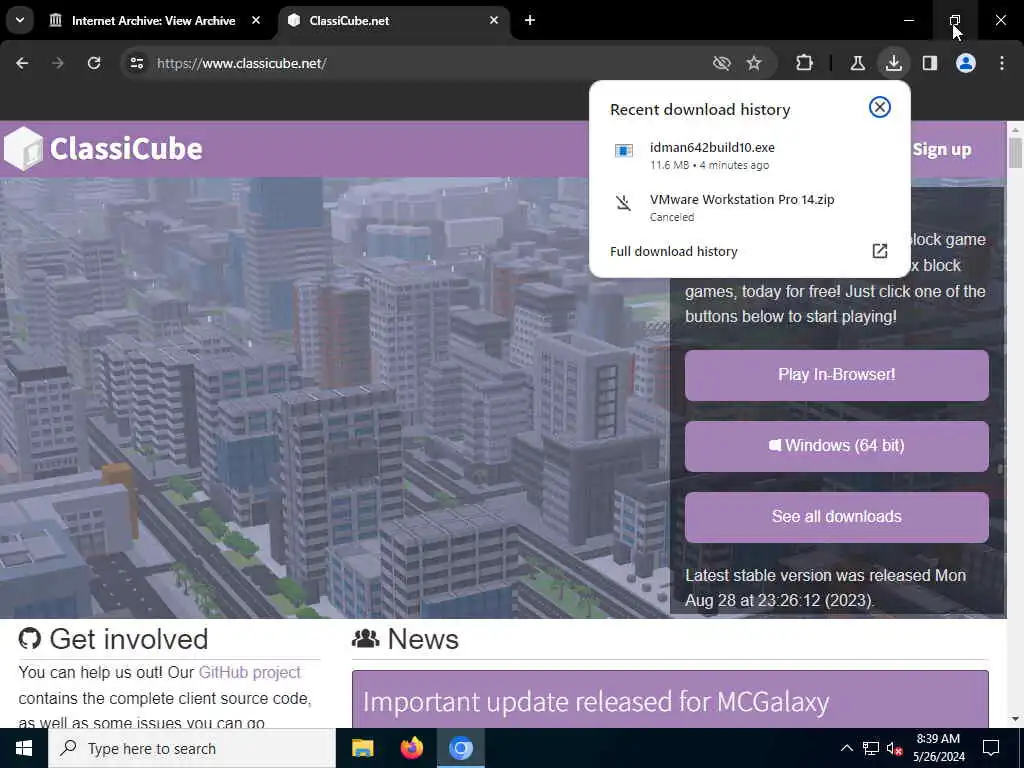
Task: Click the canceled download icon for VMware
Action: tap(624, 202)
